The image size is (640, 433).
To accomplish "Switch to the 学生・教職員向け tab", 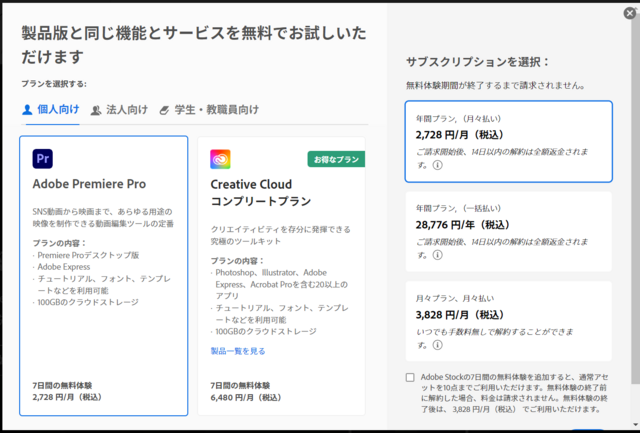I will pos(209,109).
